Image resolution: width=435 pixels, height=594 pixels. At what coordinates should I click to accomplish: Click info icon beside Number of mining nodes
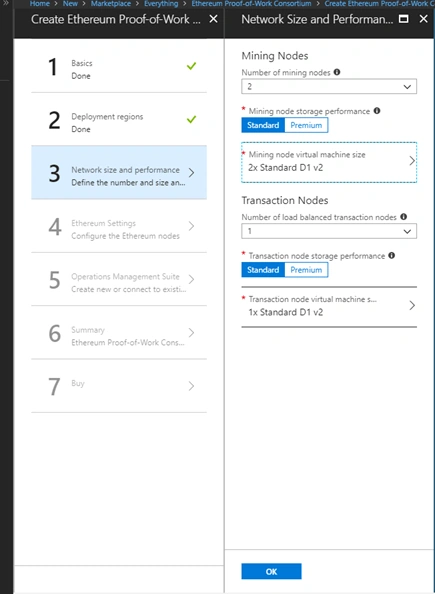tap(336, 72)
